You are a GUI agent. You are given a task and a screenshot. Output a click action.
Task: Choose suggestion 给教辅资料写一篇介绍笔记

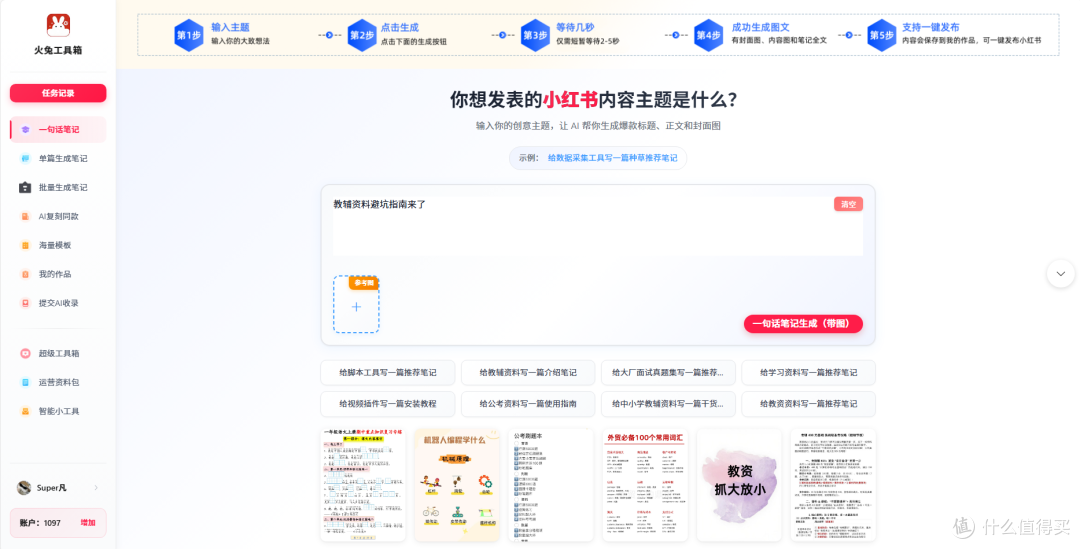(528, 373)
